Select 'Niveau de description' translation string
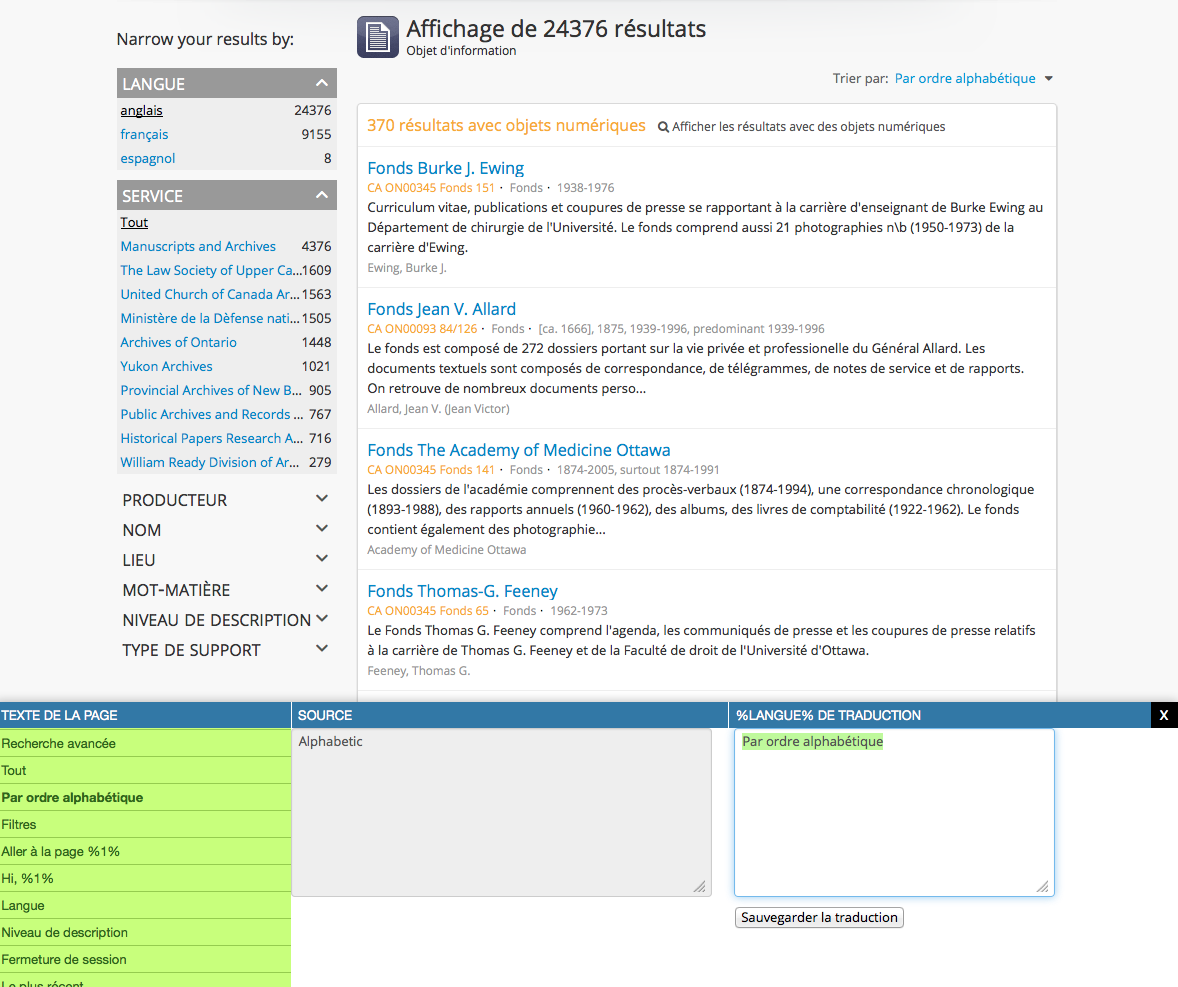This screenshot has height=987, width=1178. coord(65,932)
